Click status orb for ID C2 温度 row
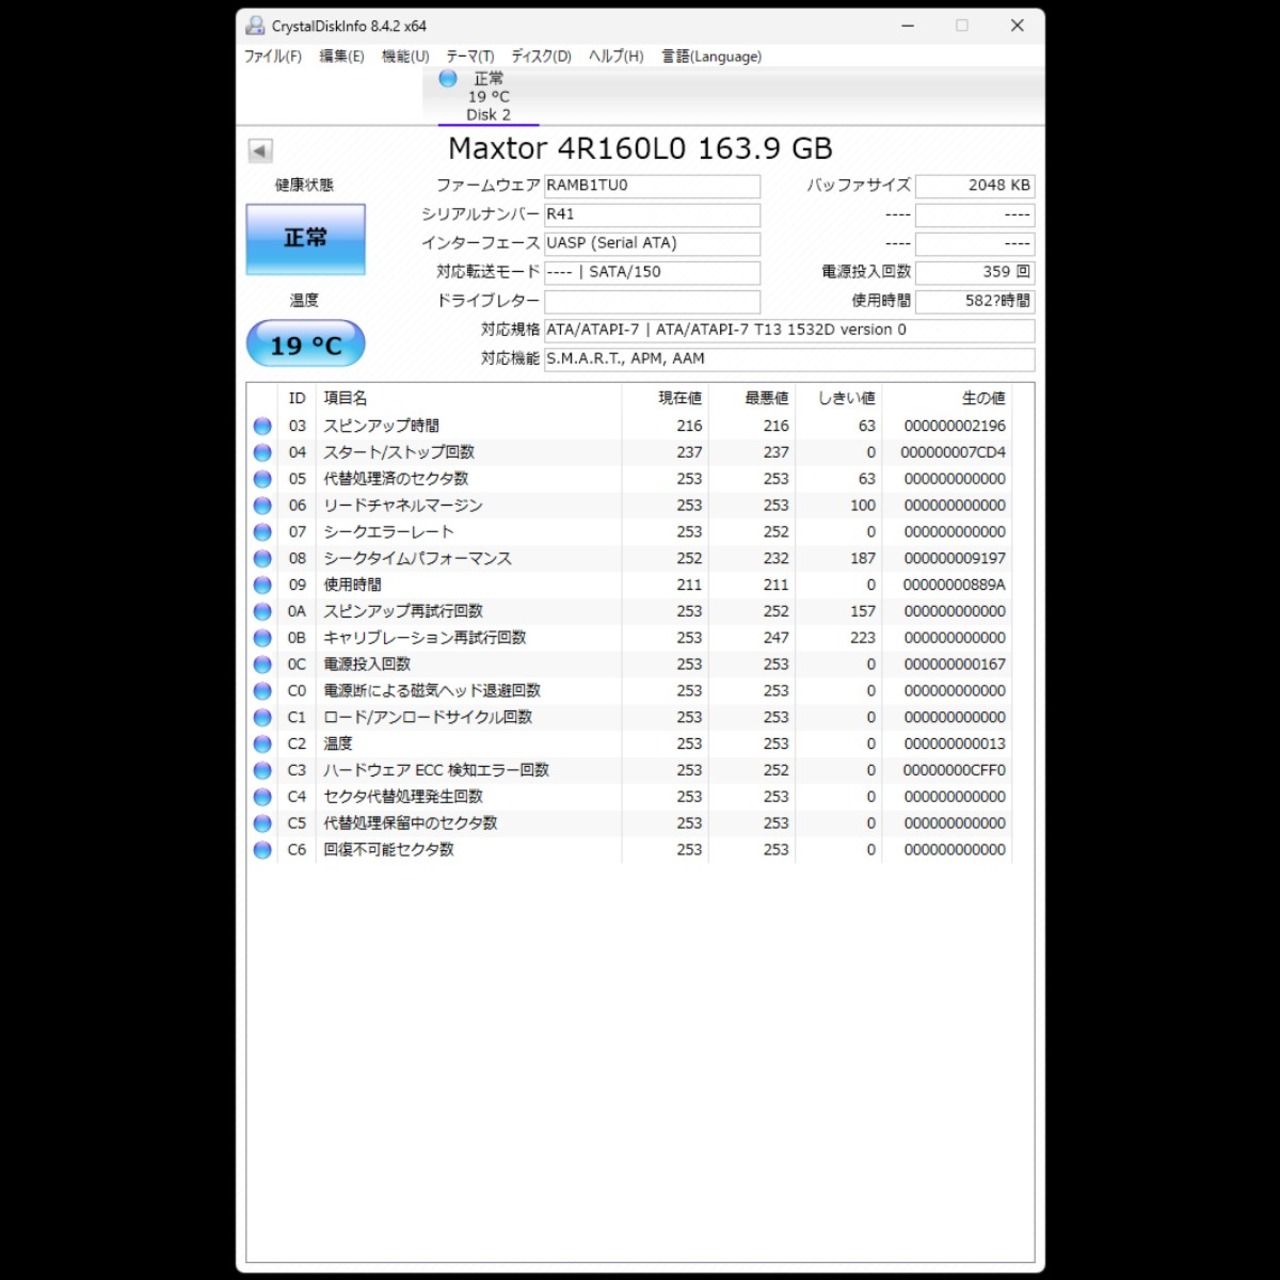 [263, 744]
